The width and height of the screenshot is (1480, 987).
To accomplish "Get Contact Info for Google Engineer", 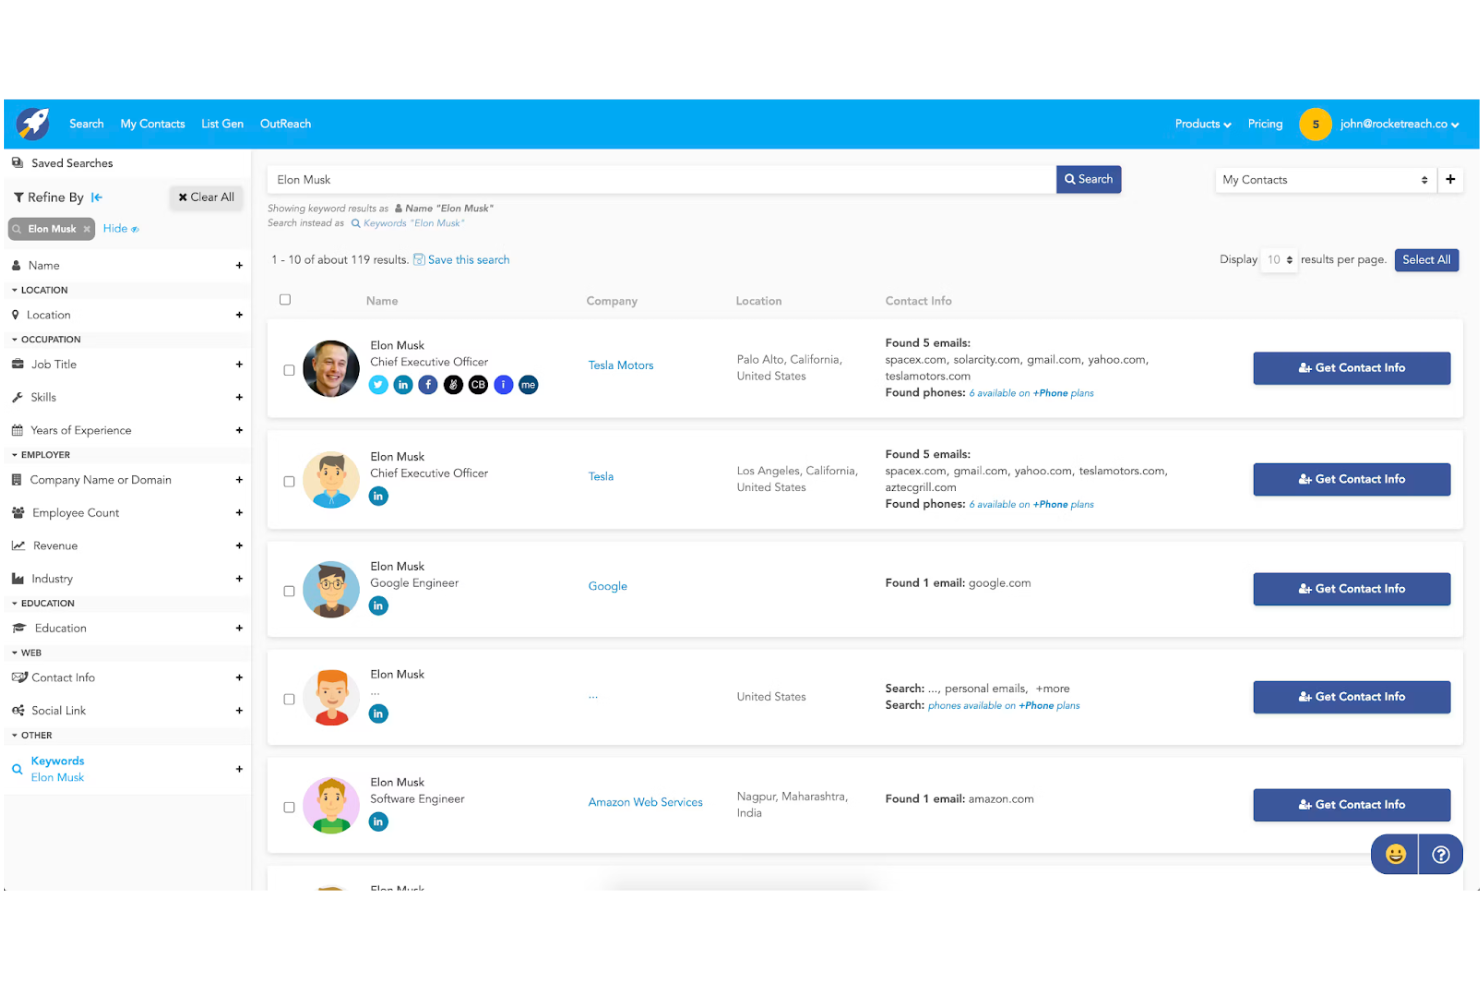I will 1351,589.
